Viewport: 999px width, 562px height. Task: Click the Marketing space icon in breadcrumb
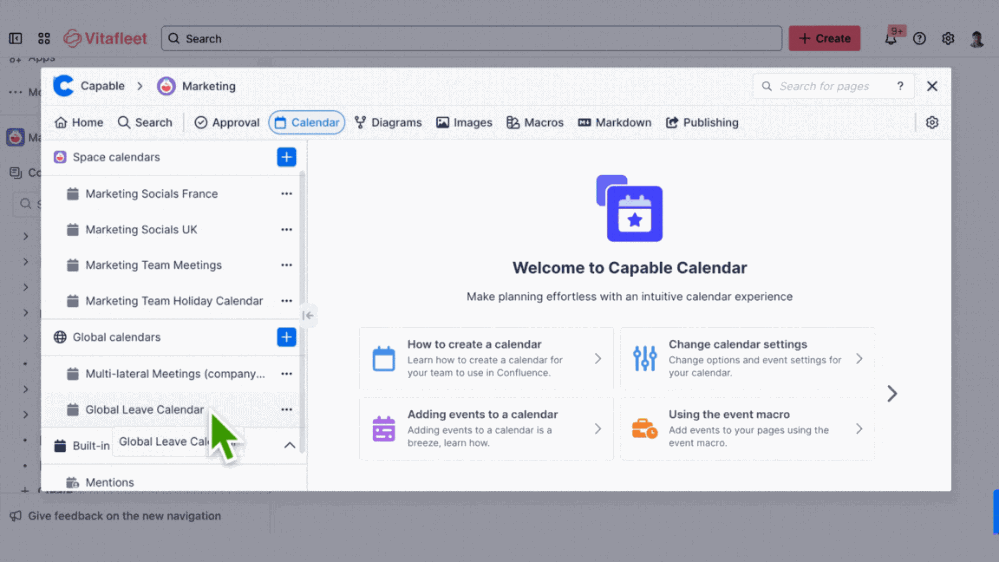click(x=166, y=86)
